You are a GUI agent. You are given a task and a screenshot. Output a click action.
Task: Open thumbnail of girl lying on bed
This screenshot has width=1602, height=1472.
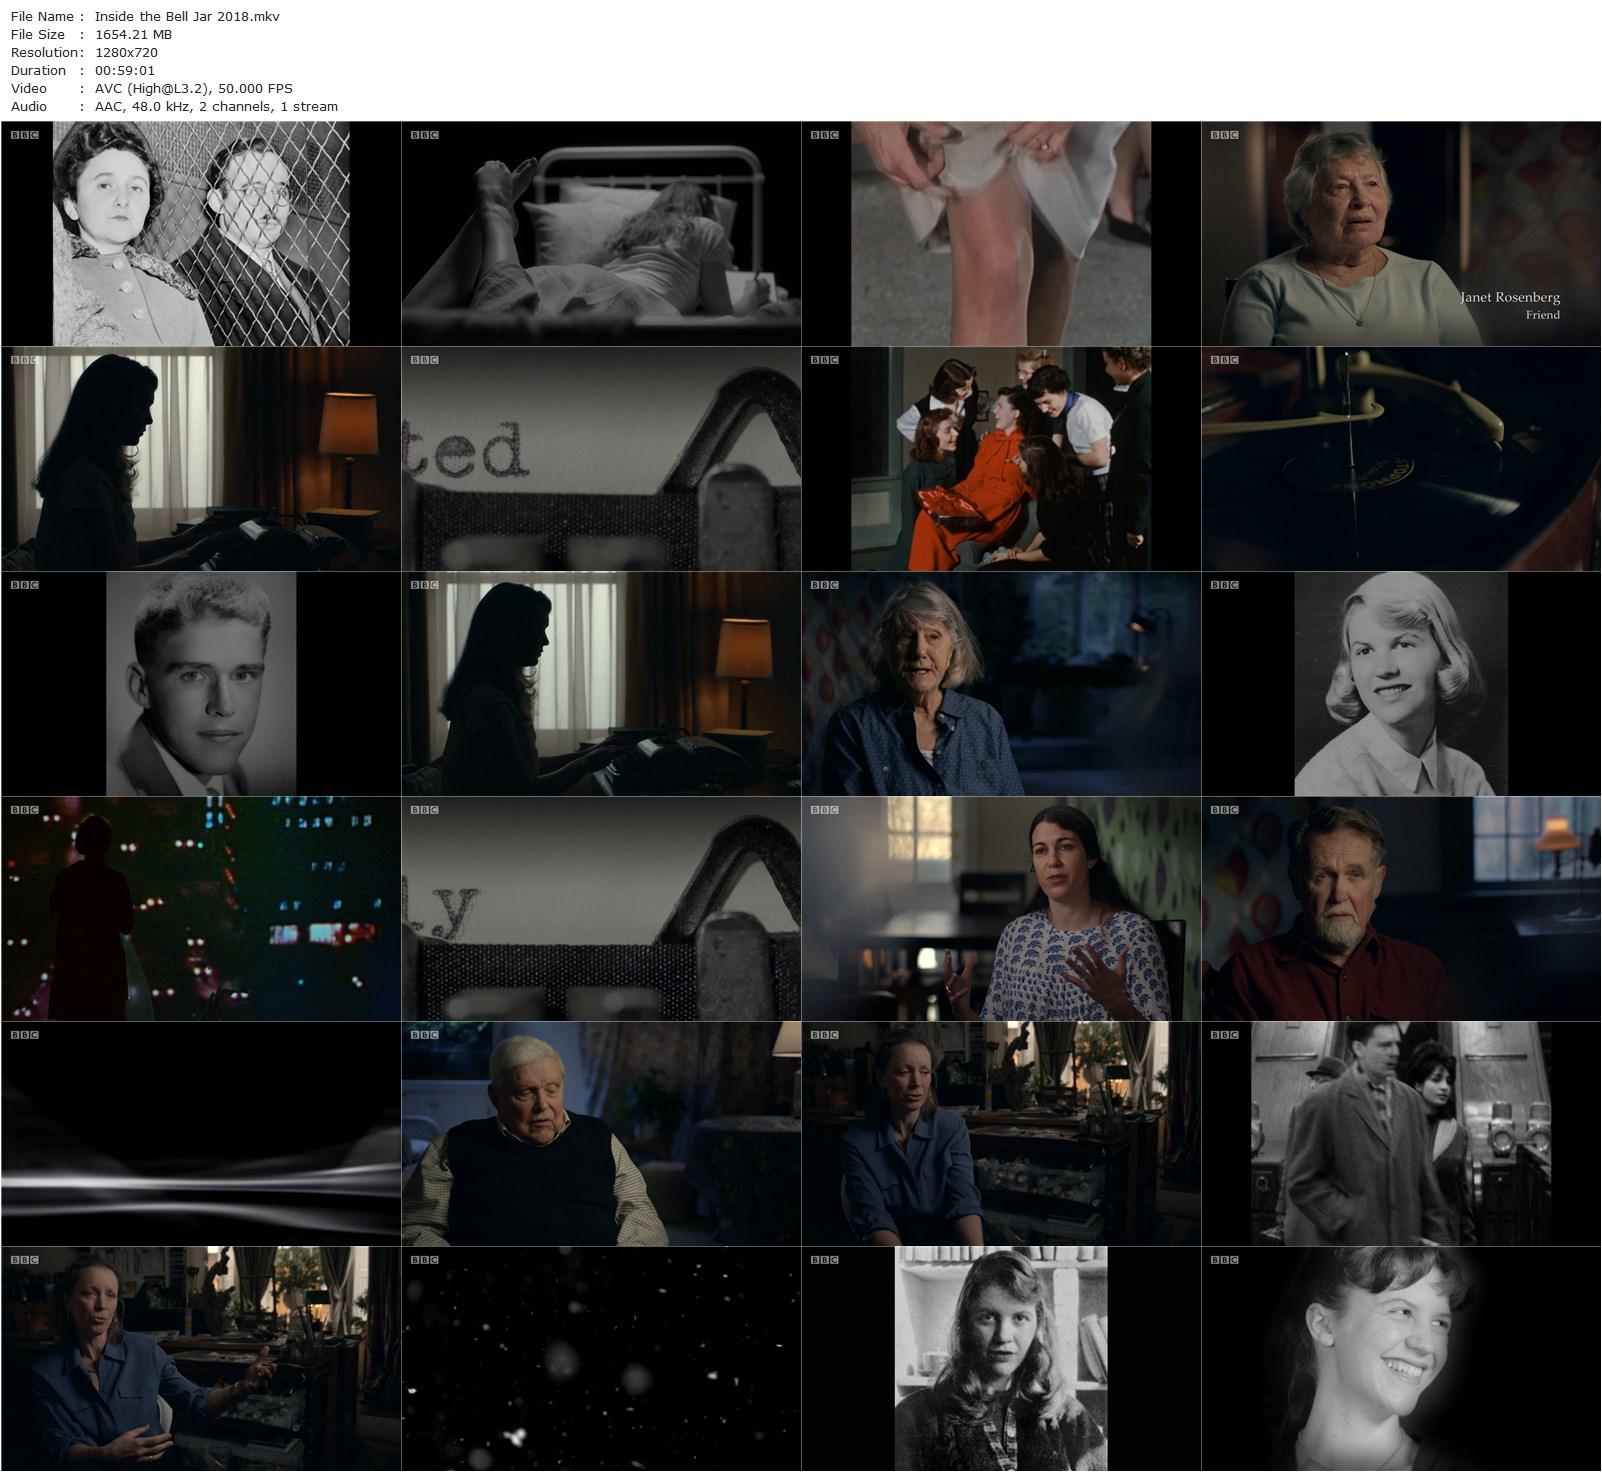point(601,234)
